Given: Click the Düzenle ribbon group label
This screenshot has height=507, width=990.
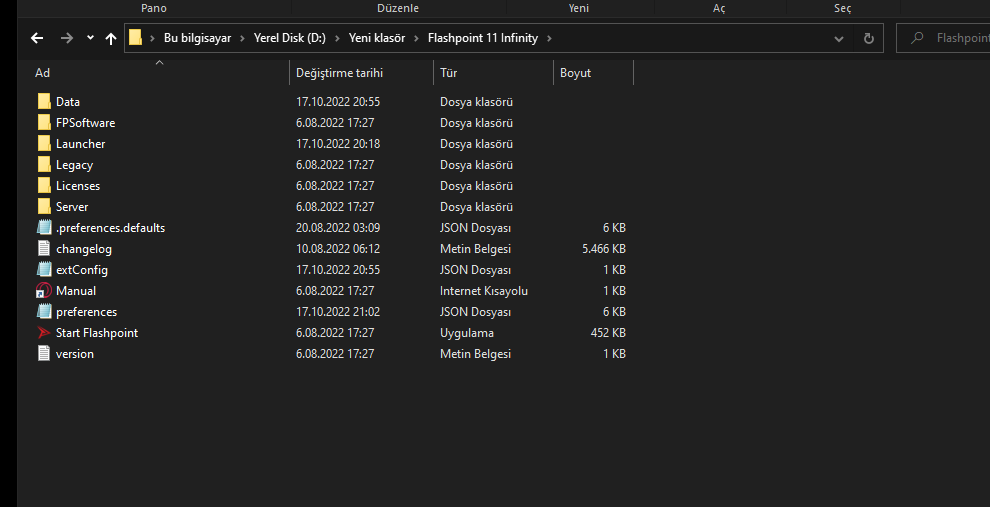Looking at the screenshot, I should 398,8.
